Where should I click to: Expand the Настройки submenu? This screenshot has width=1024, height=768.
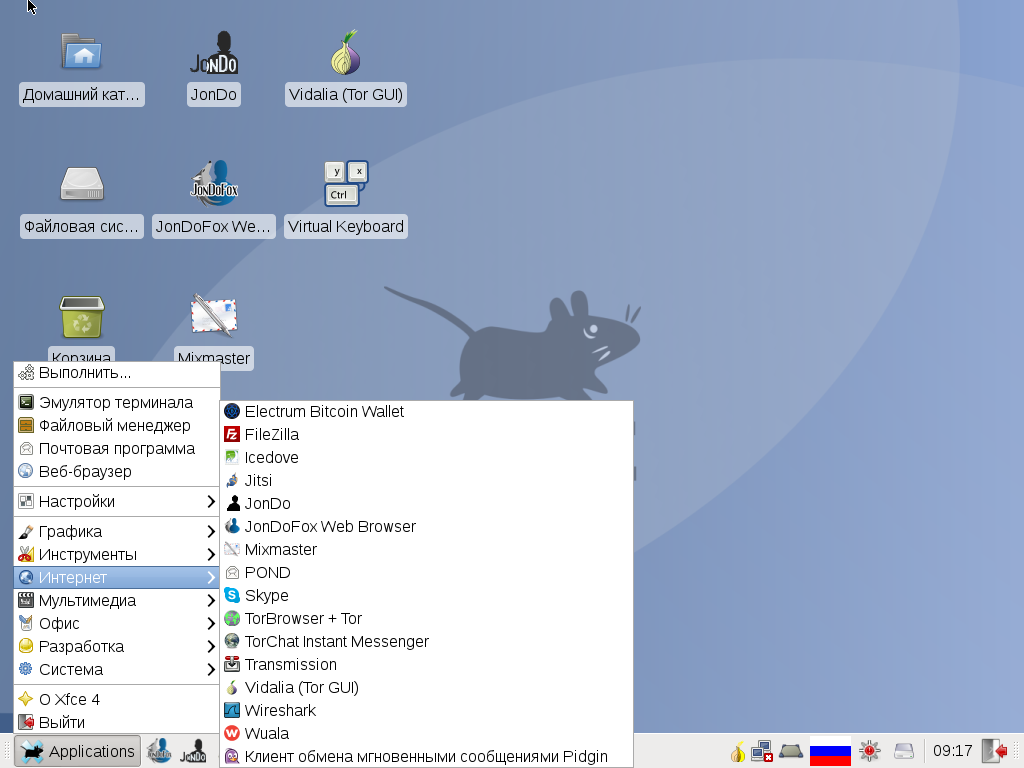point(117,502)
